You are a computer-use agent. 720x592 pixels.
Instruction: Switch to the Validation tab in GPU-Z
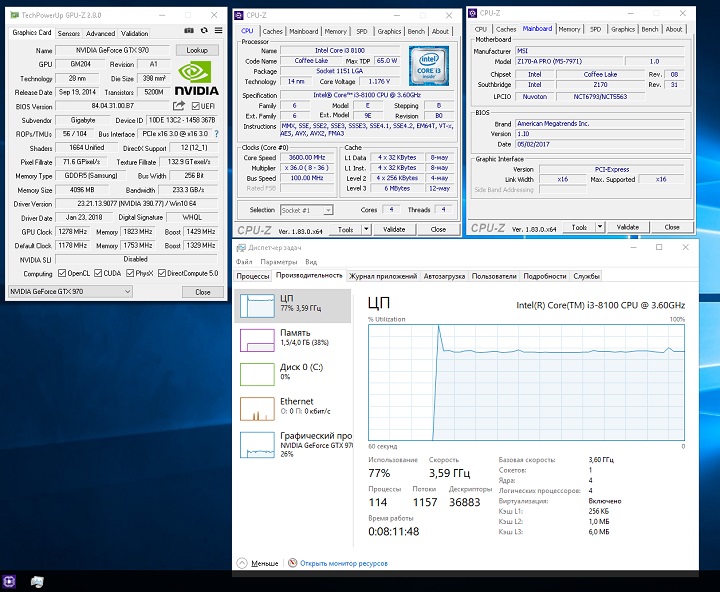[x=135, y=34]
